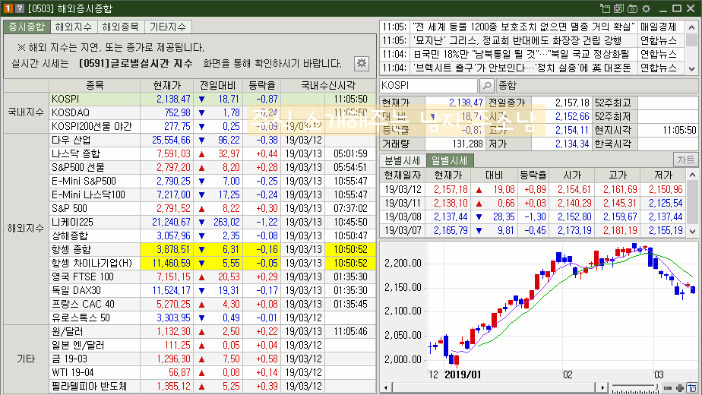Select the 니케이225 row
The height and width of the screenshot is (395, 702).
[212, 222]
